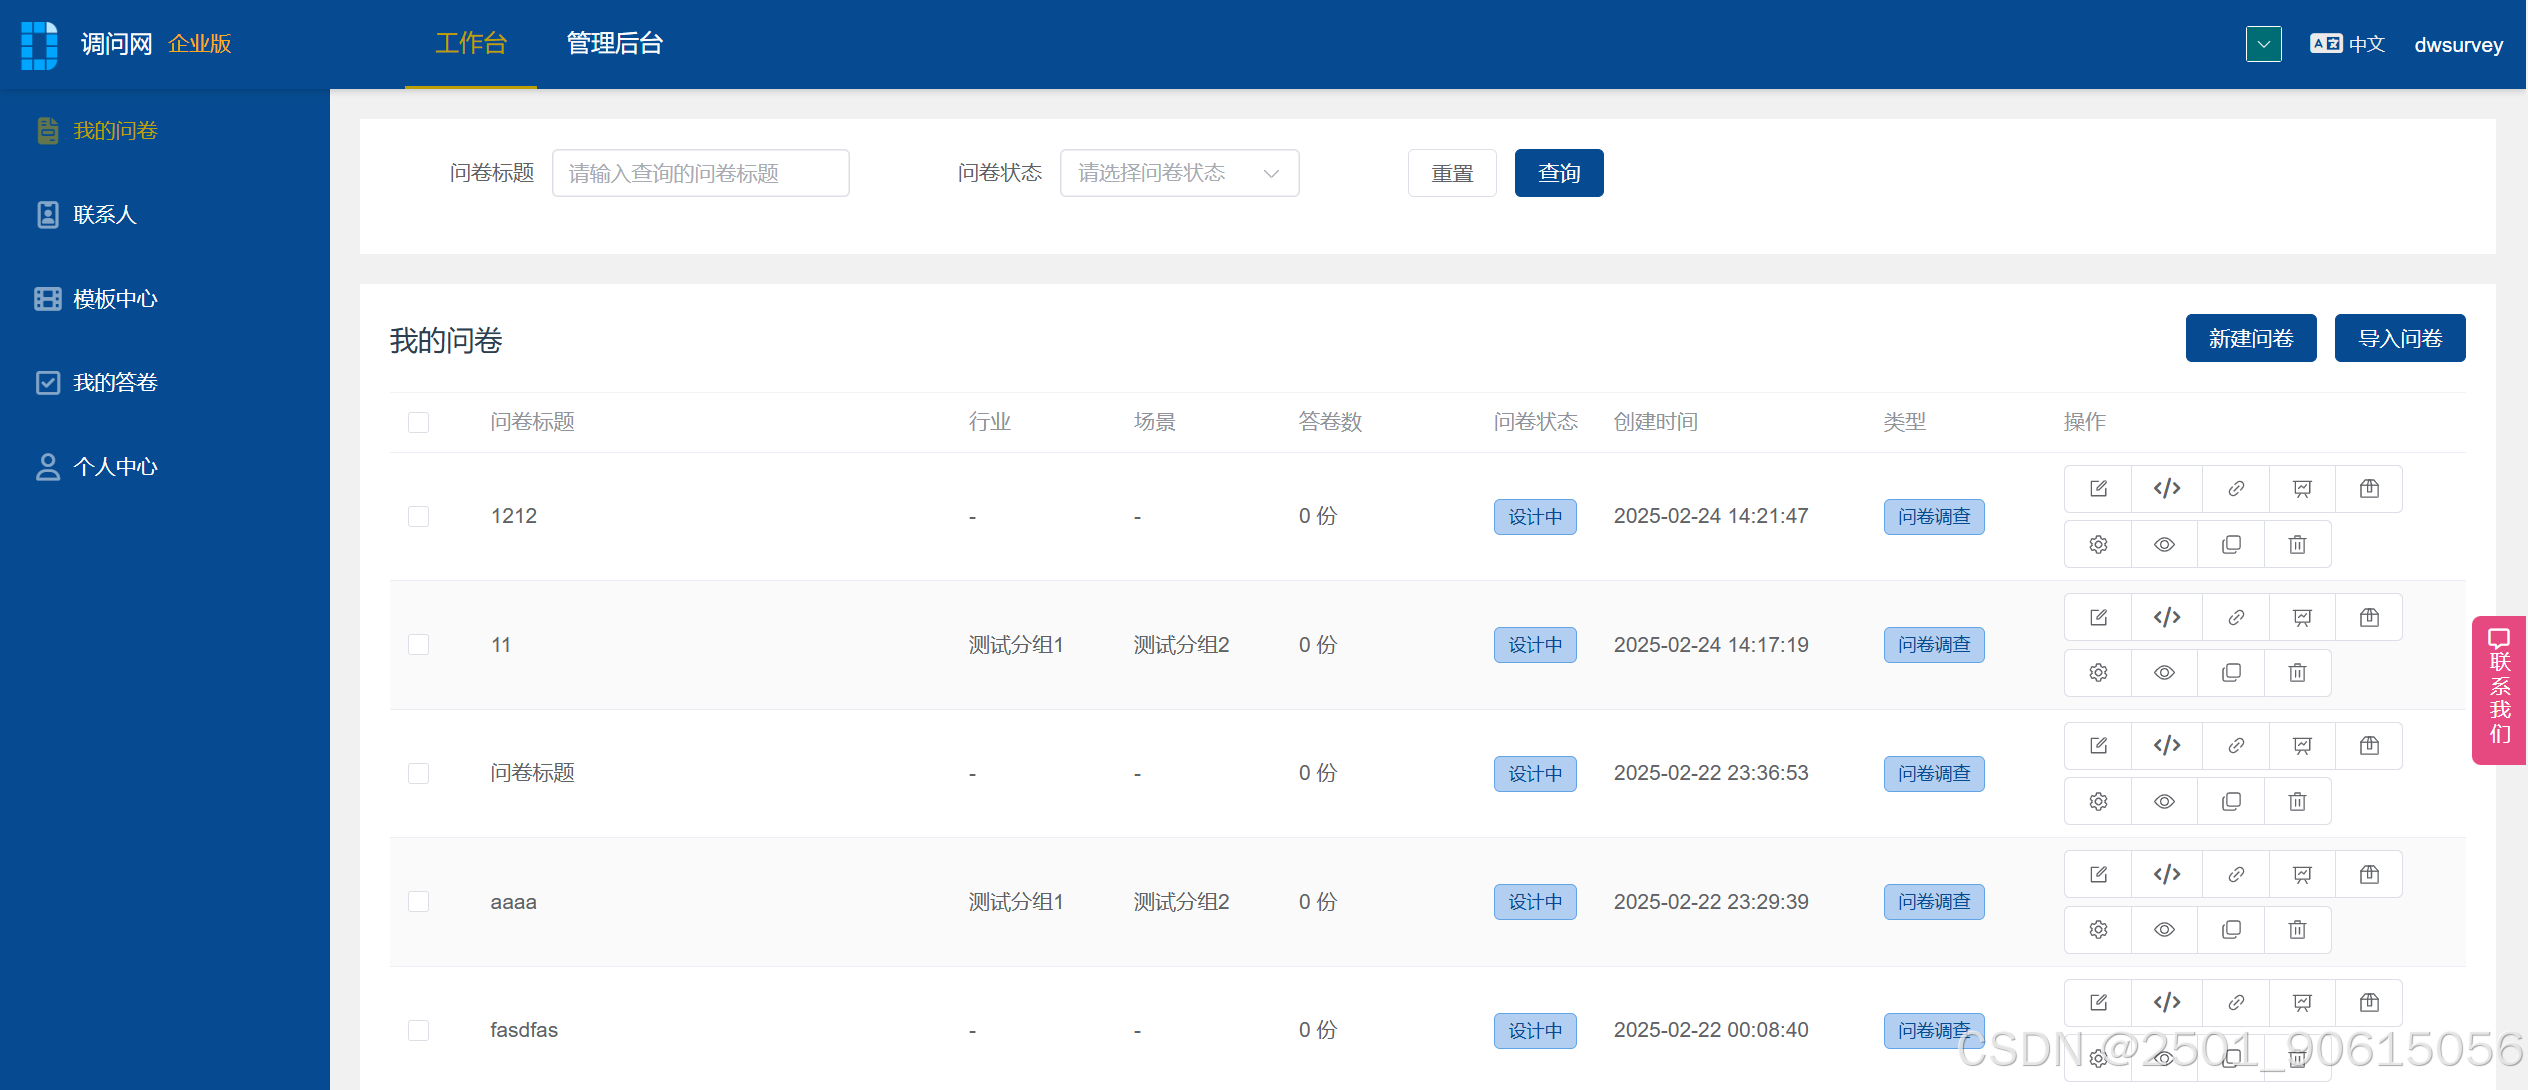Click the link icon in the 问卷标题 row

coord(2236,746)
